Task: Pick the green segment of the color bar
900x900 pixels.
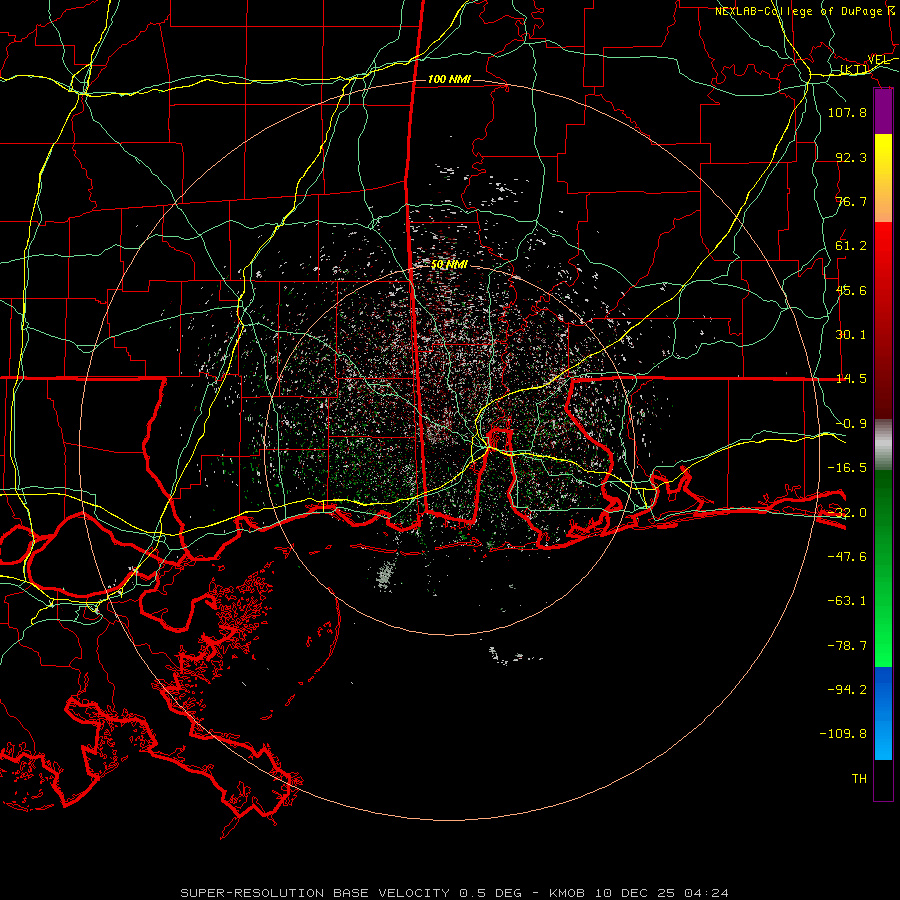Action: [883, 568]
